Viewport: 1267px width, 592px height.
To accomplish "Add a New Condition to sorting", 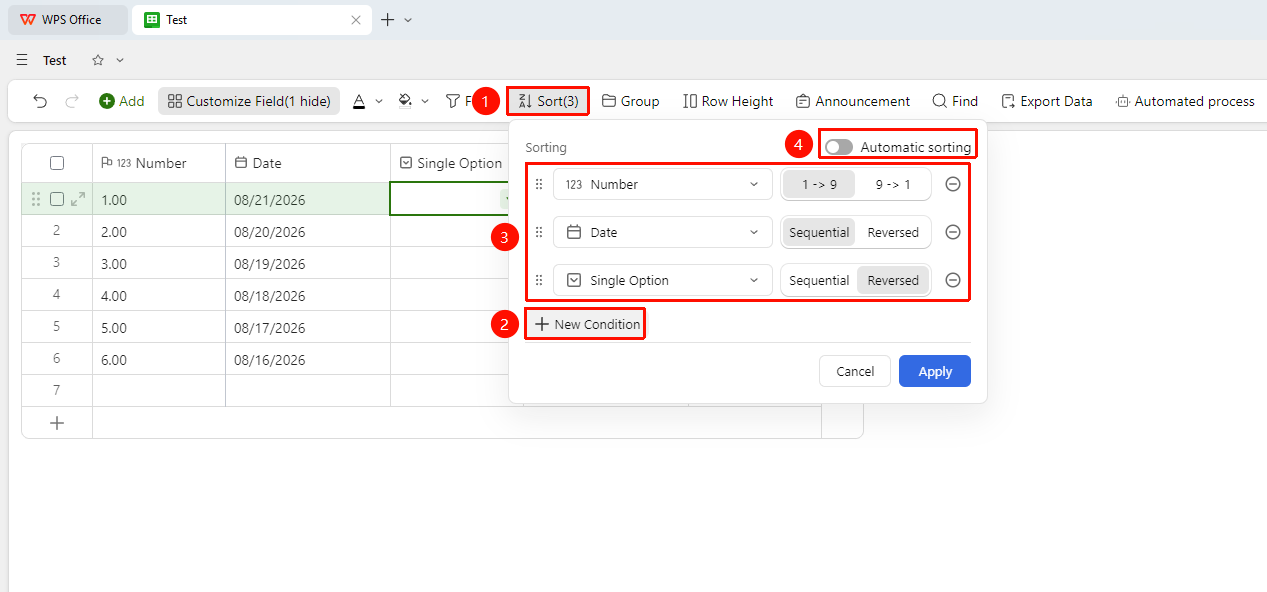I will point(587,324).
